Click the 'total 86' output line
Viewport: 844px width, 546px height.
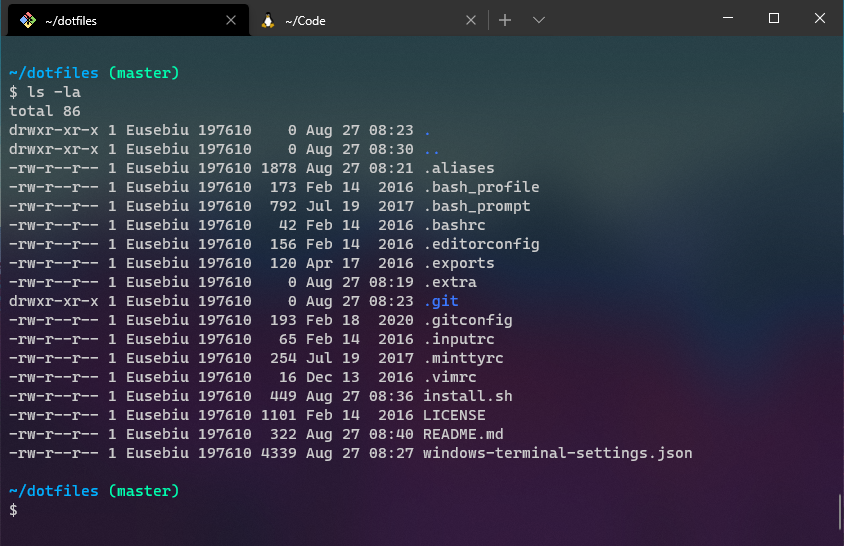click(x=45, y=111)
